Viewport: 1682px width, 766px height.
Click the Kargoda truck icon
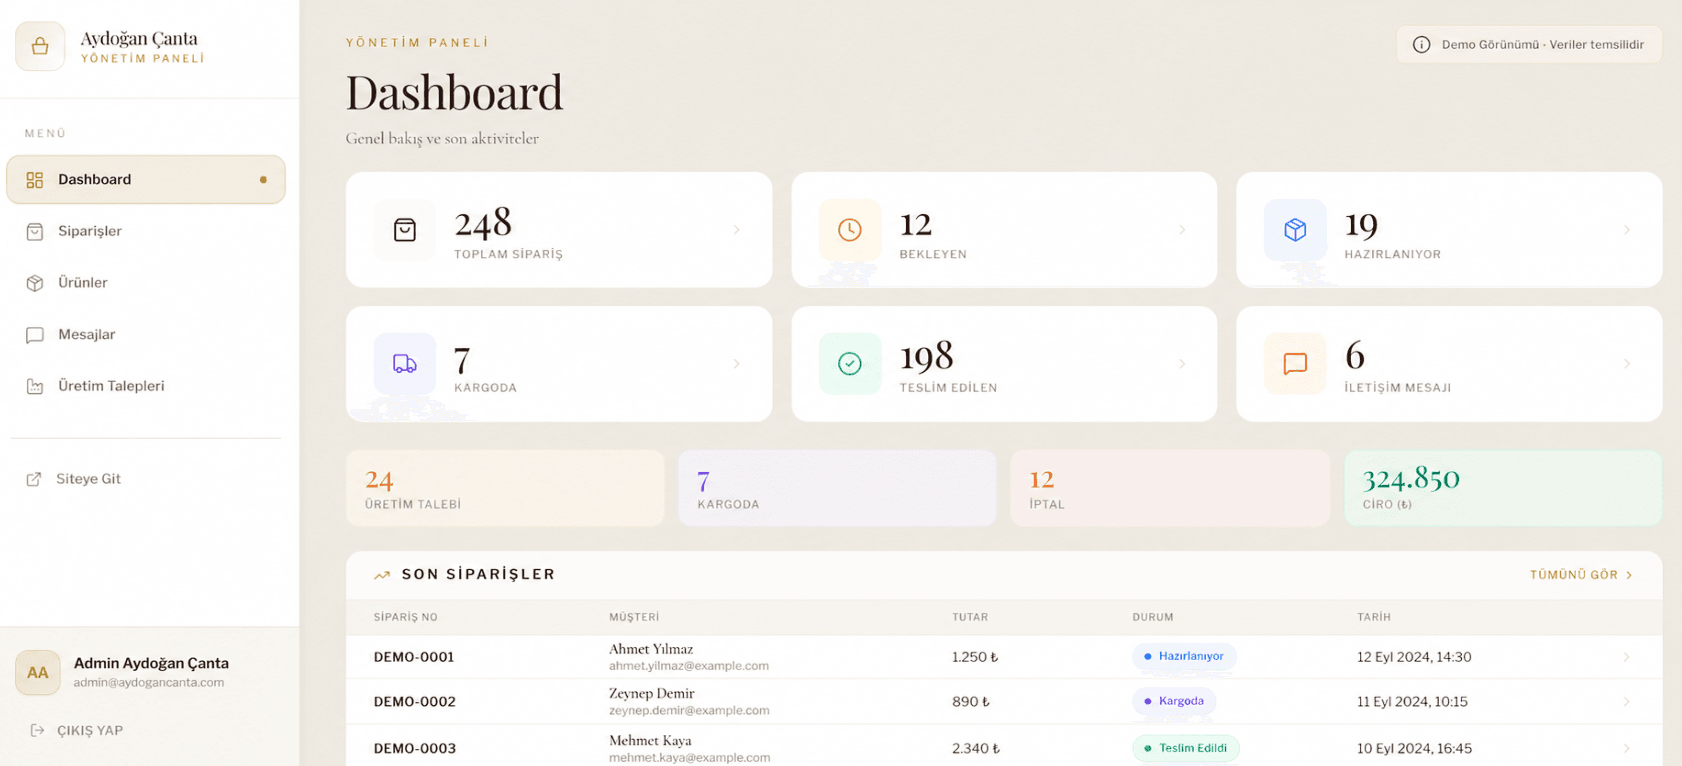pos(405,364)
